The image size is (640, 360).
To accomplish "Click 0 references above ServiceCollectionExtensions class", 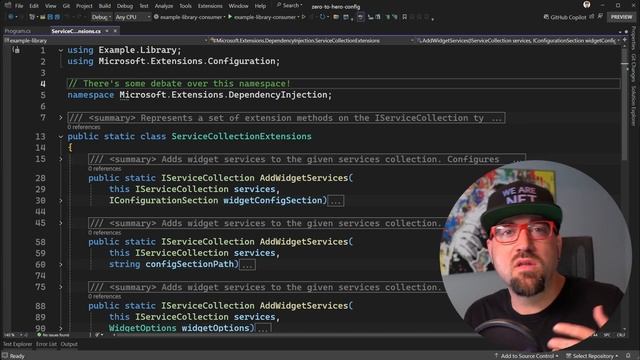I will coord(84,127).
